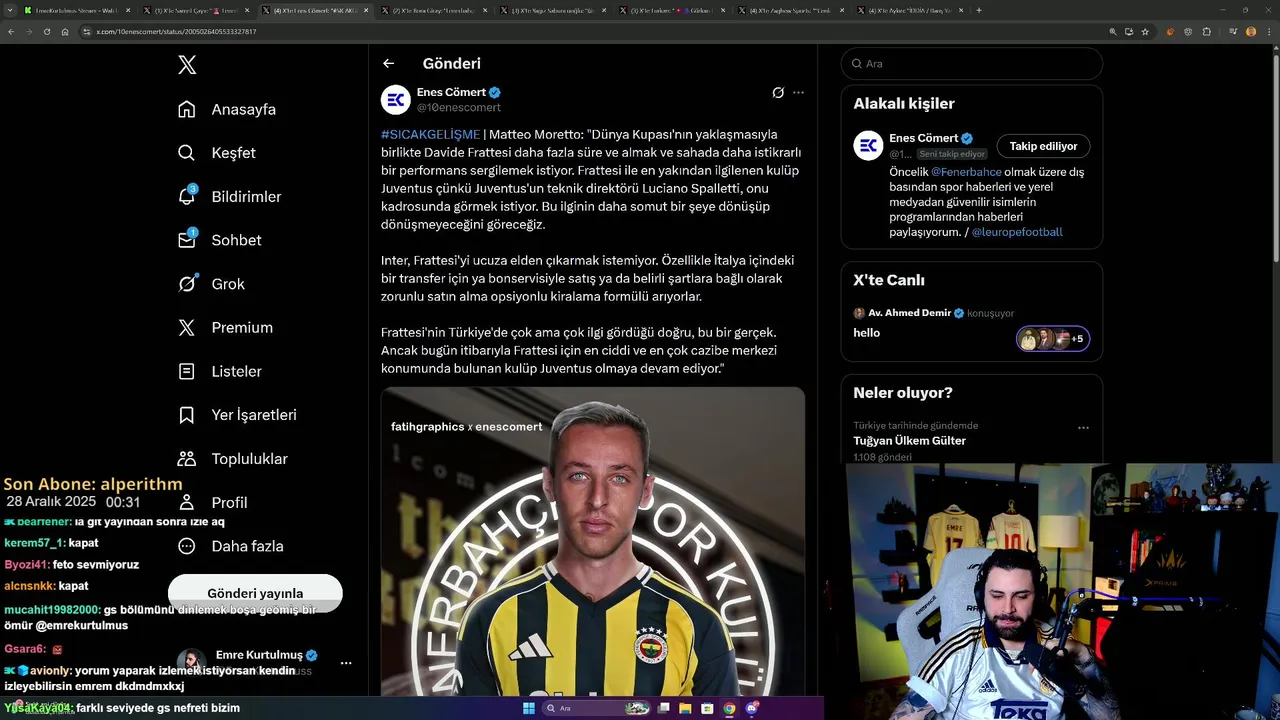
Task: Open @Fenerbahce mention link
Action: [966, 172]
